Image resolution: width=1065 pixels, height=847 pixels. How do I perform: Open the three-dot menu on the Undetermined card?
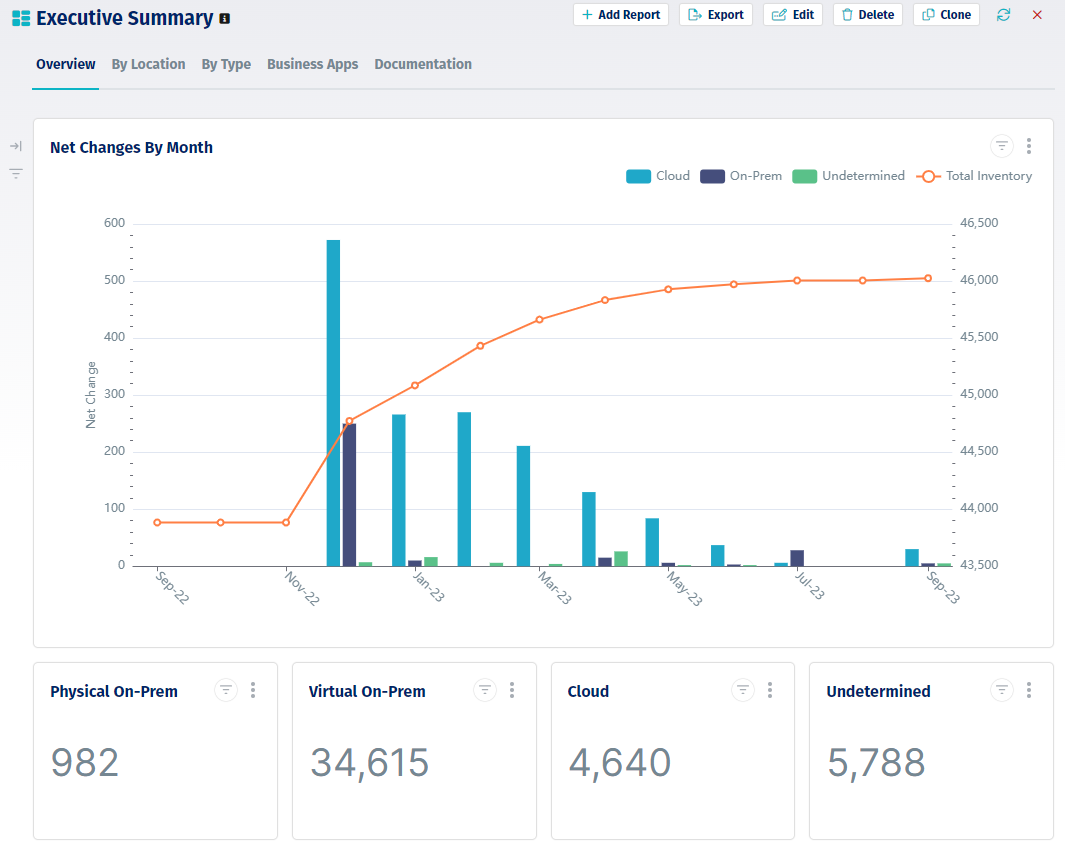[x=1029, y=690]
